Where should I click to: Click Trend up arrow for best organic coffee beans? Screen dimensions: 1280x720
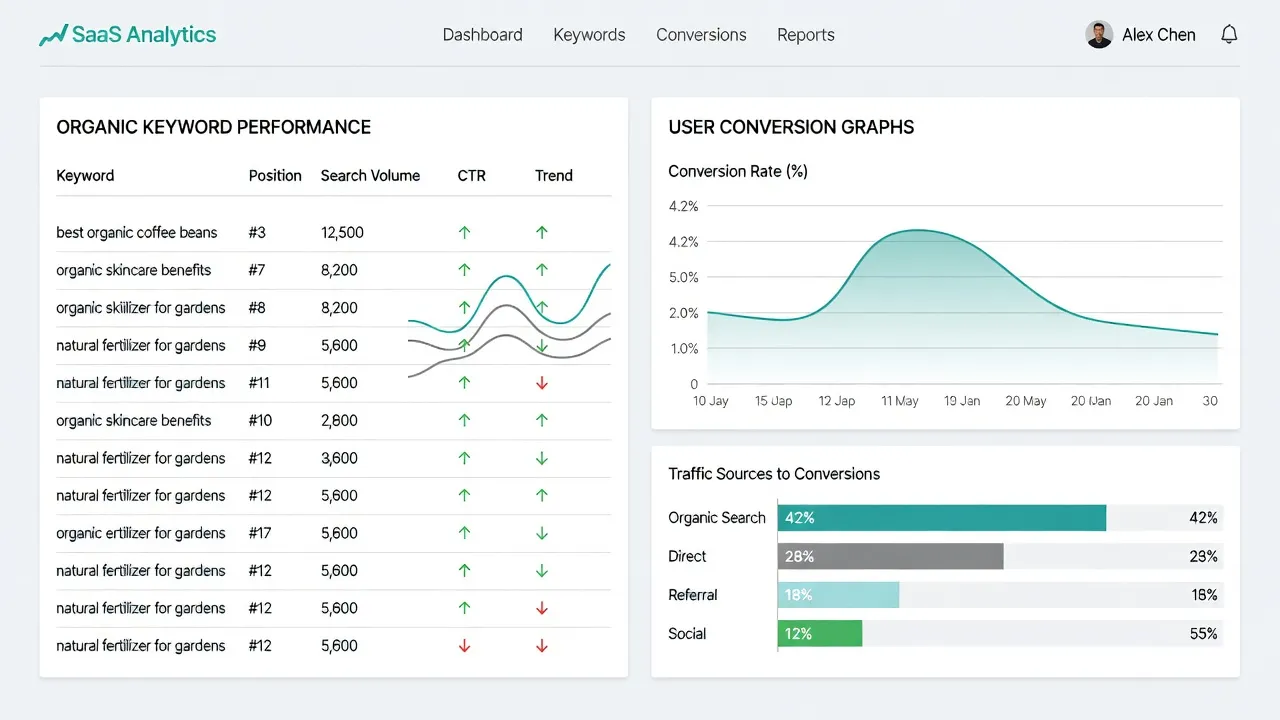click(x=542, y=232)
